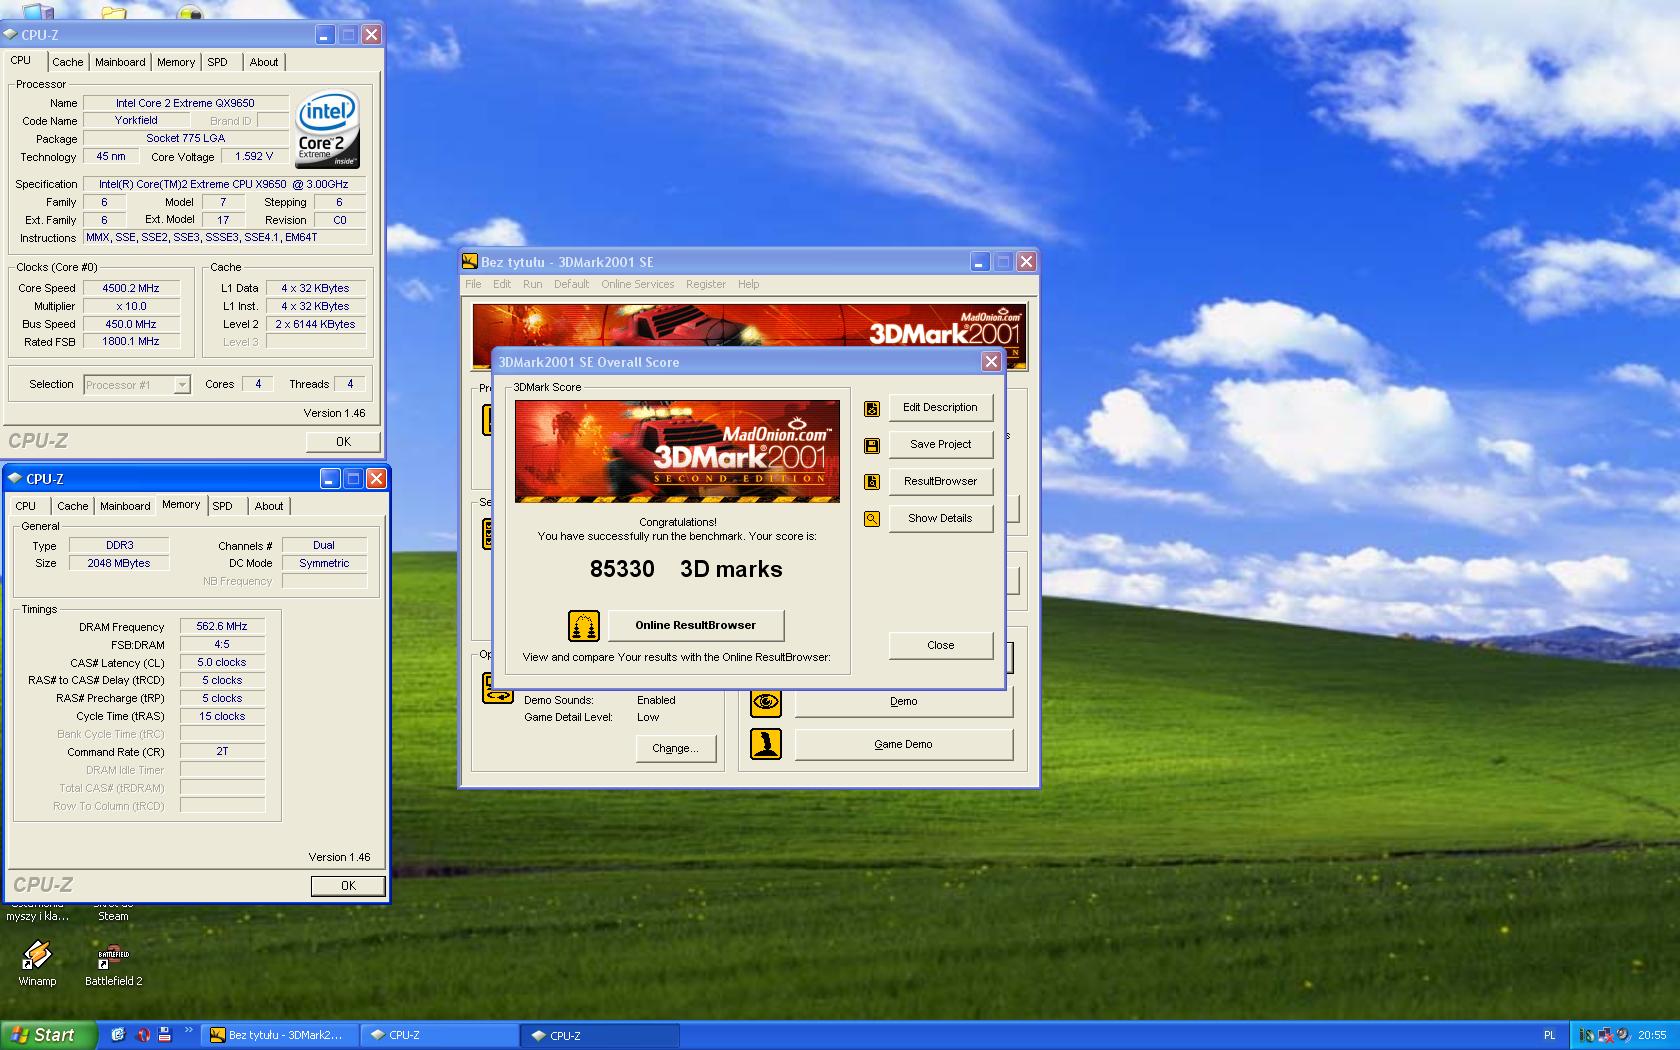Click the processor Name field QX9650
1680x1050 pixels.
click(x=185, y=103)
